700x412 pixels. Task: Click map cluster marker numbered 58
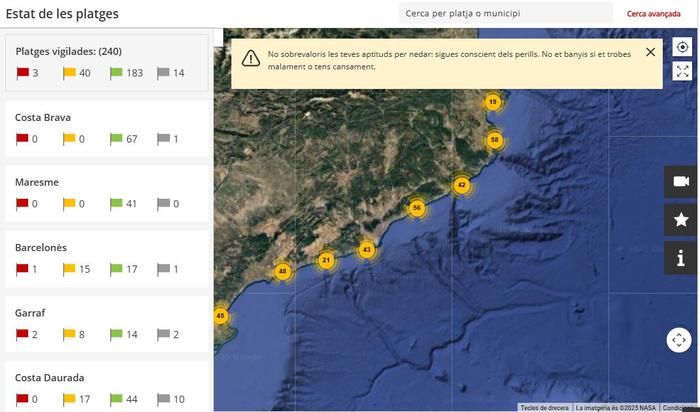494,140
